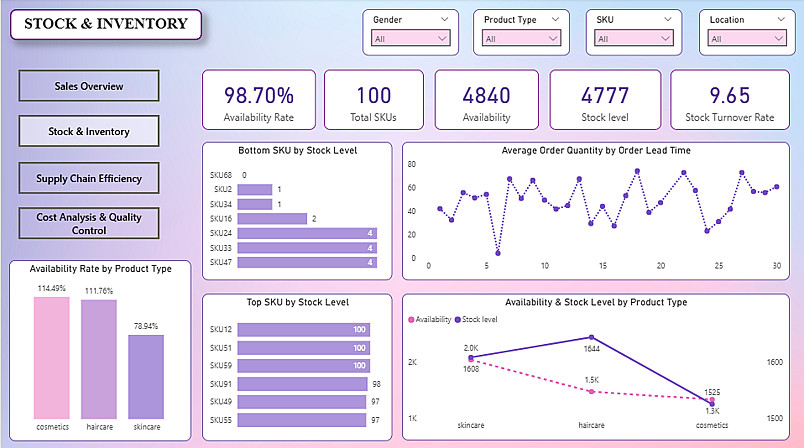Click the SKU12 bar in Top SKU chart
The image size is (804, 448).
[304, 330]
